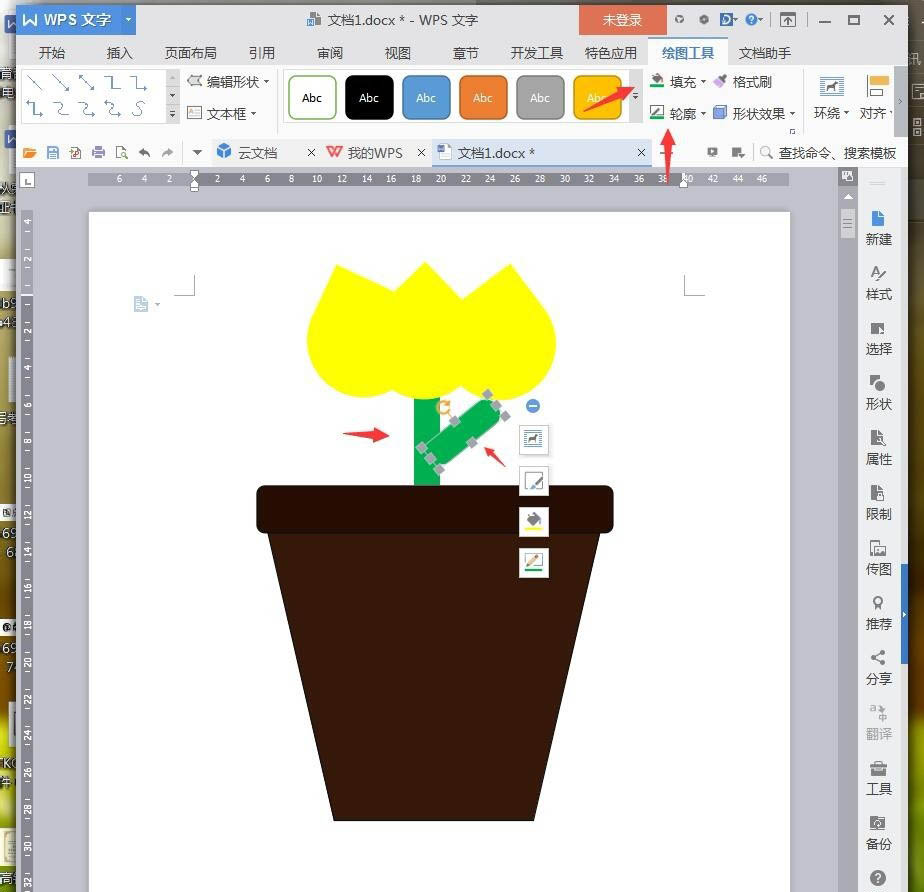Select the S-curve line shape
924x892 pixels.
point(138,108)
